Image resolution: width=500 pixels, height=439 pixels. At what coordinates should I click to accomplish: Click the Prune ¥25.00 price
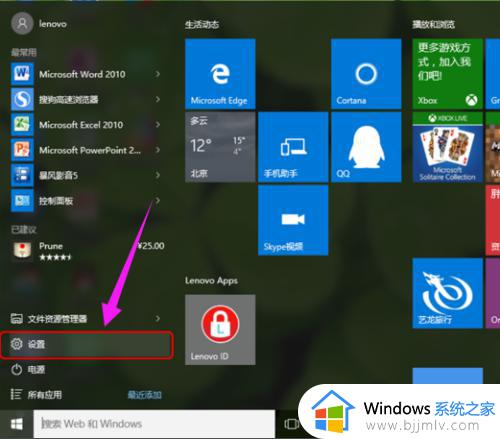tap(151, 246)
